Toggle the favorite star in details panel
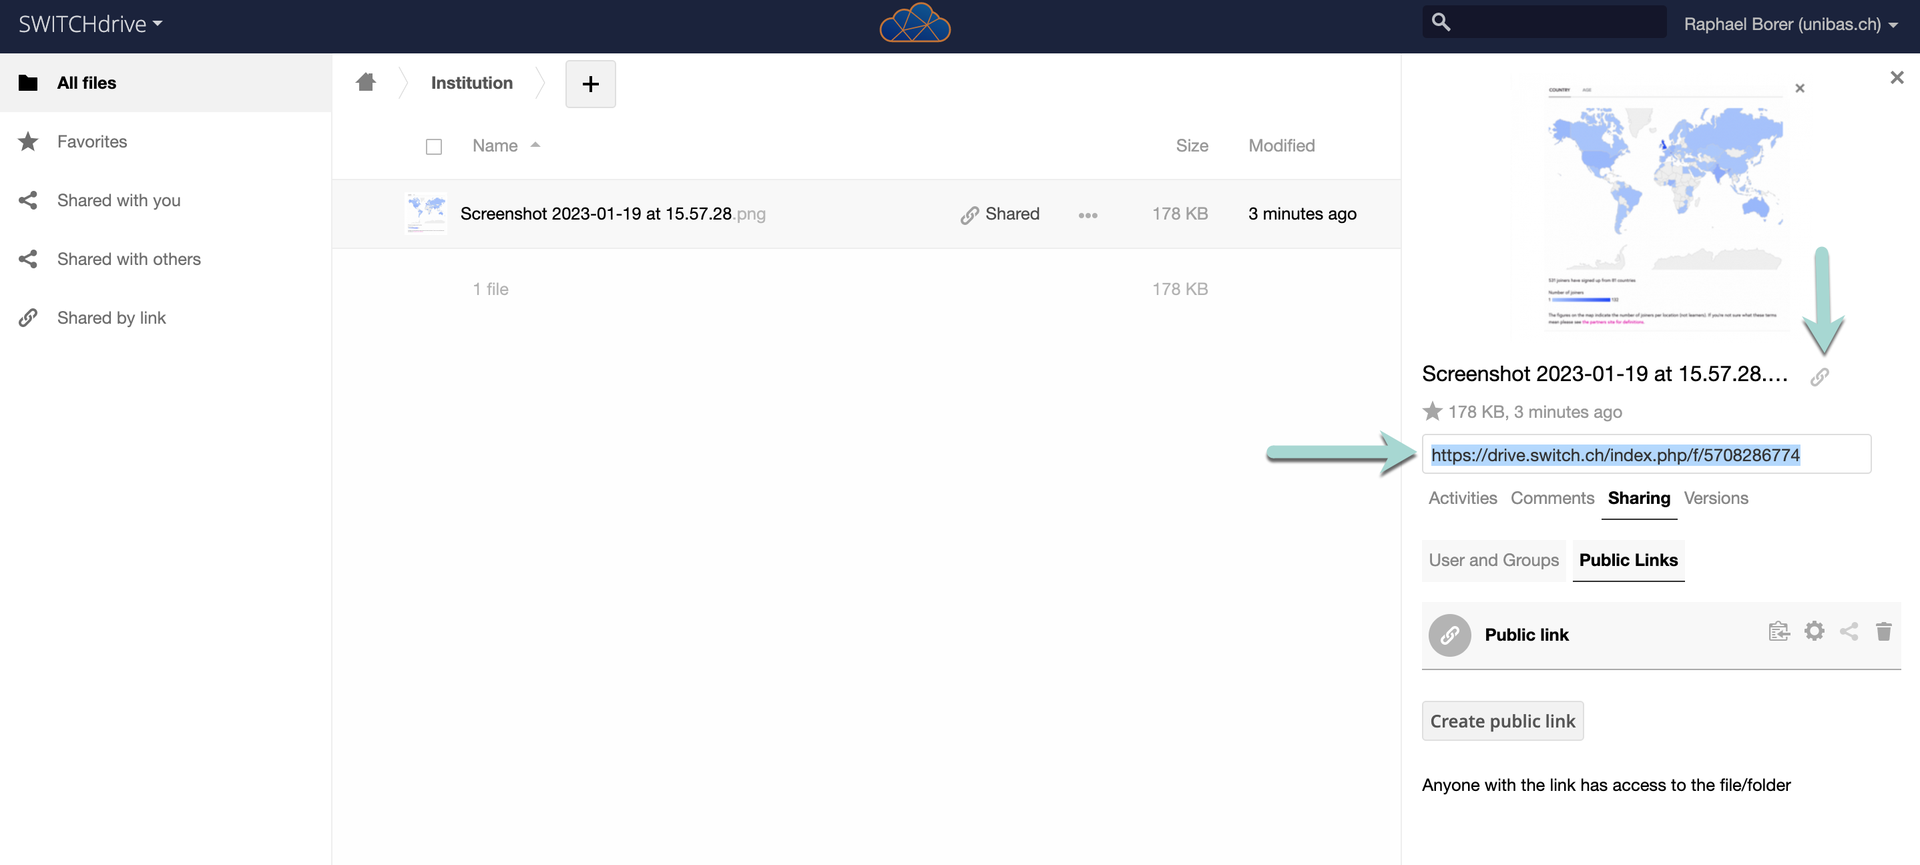The image size is (1920, 865). pos(1432,412)
